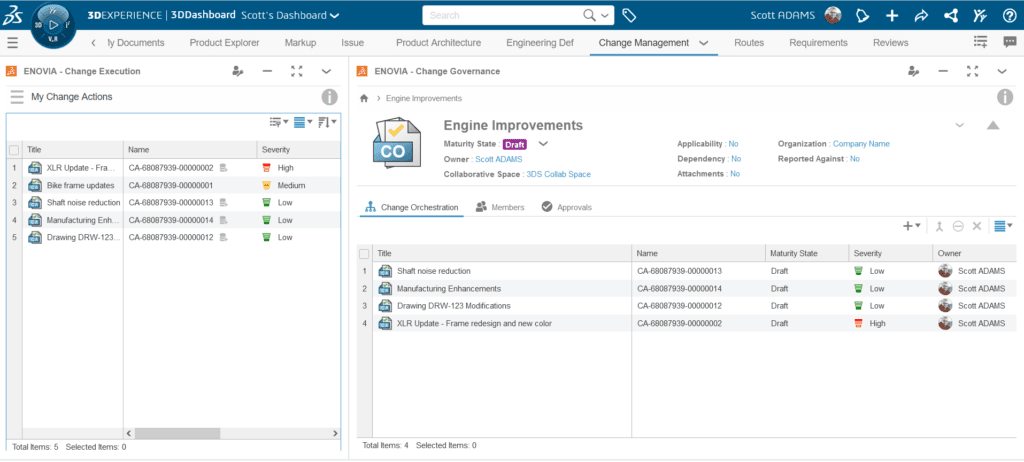Open view mode dropdown in orchestration toolbar
This screenshot has width=1024, height=462.
(x=1003, y=226)
